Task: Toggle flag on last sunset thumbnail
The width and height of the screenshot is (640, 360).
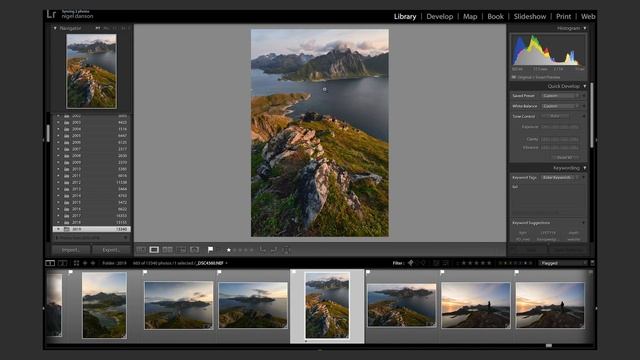Action: point(517,272)
